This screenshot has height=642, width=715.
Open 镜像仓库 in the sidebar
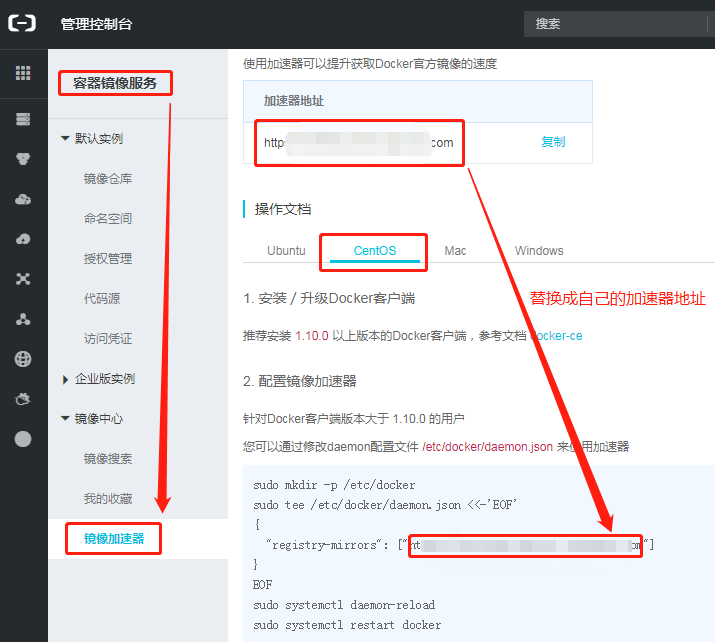click(108, 179)
